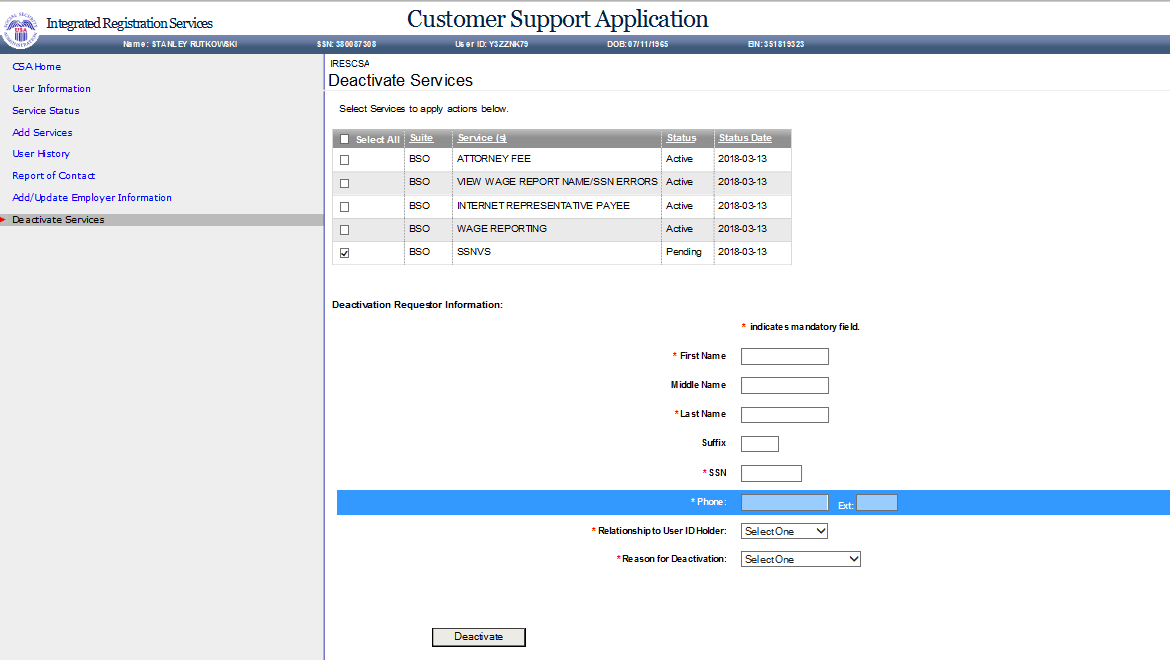This screenshot has height=660, width=1170.
Task: Navigate to Service Status
Action: coord(45,111)
